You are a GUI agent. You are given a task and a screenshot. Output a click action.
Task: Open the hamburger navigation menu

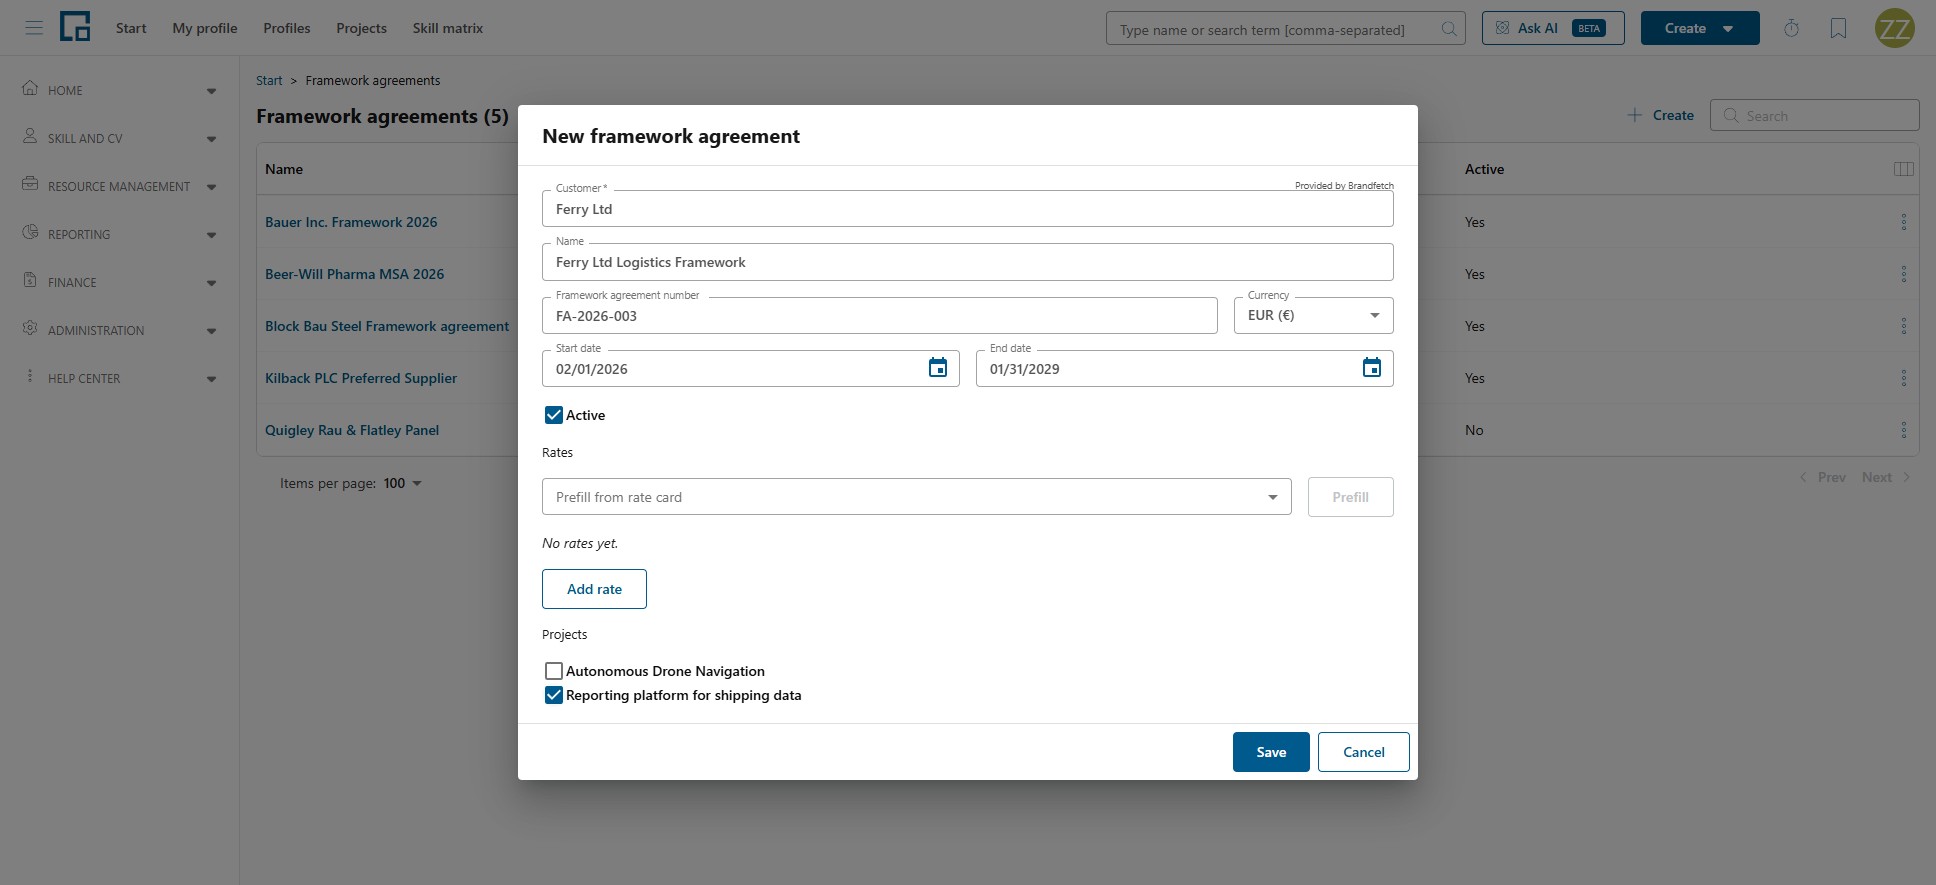pyautogui.click(x=34, y=28)
